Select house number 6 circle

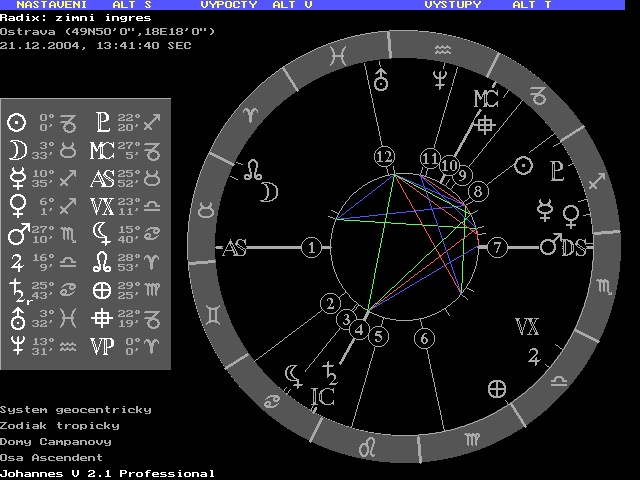click(424, 338)
